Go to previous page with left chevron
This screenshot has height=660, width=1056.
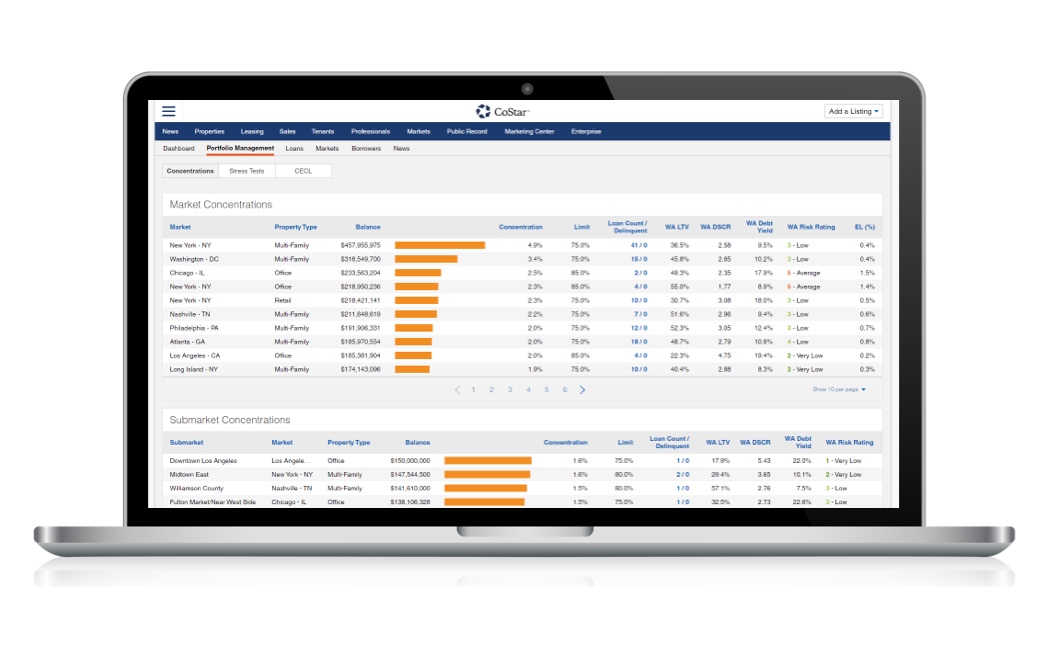(457, 390)
